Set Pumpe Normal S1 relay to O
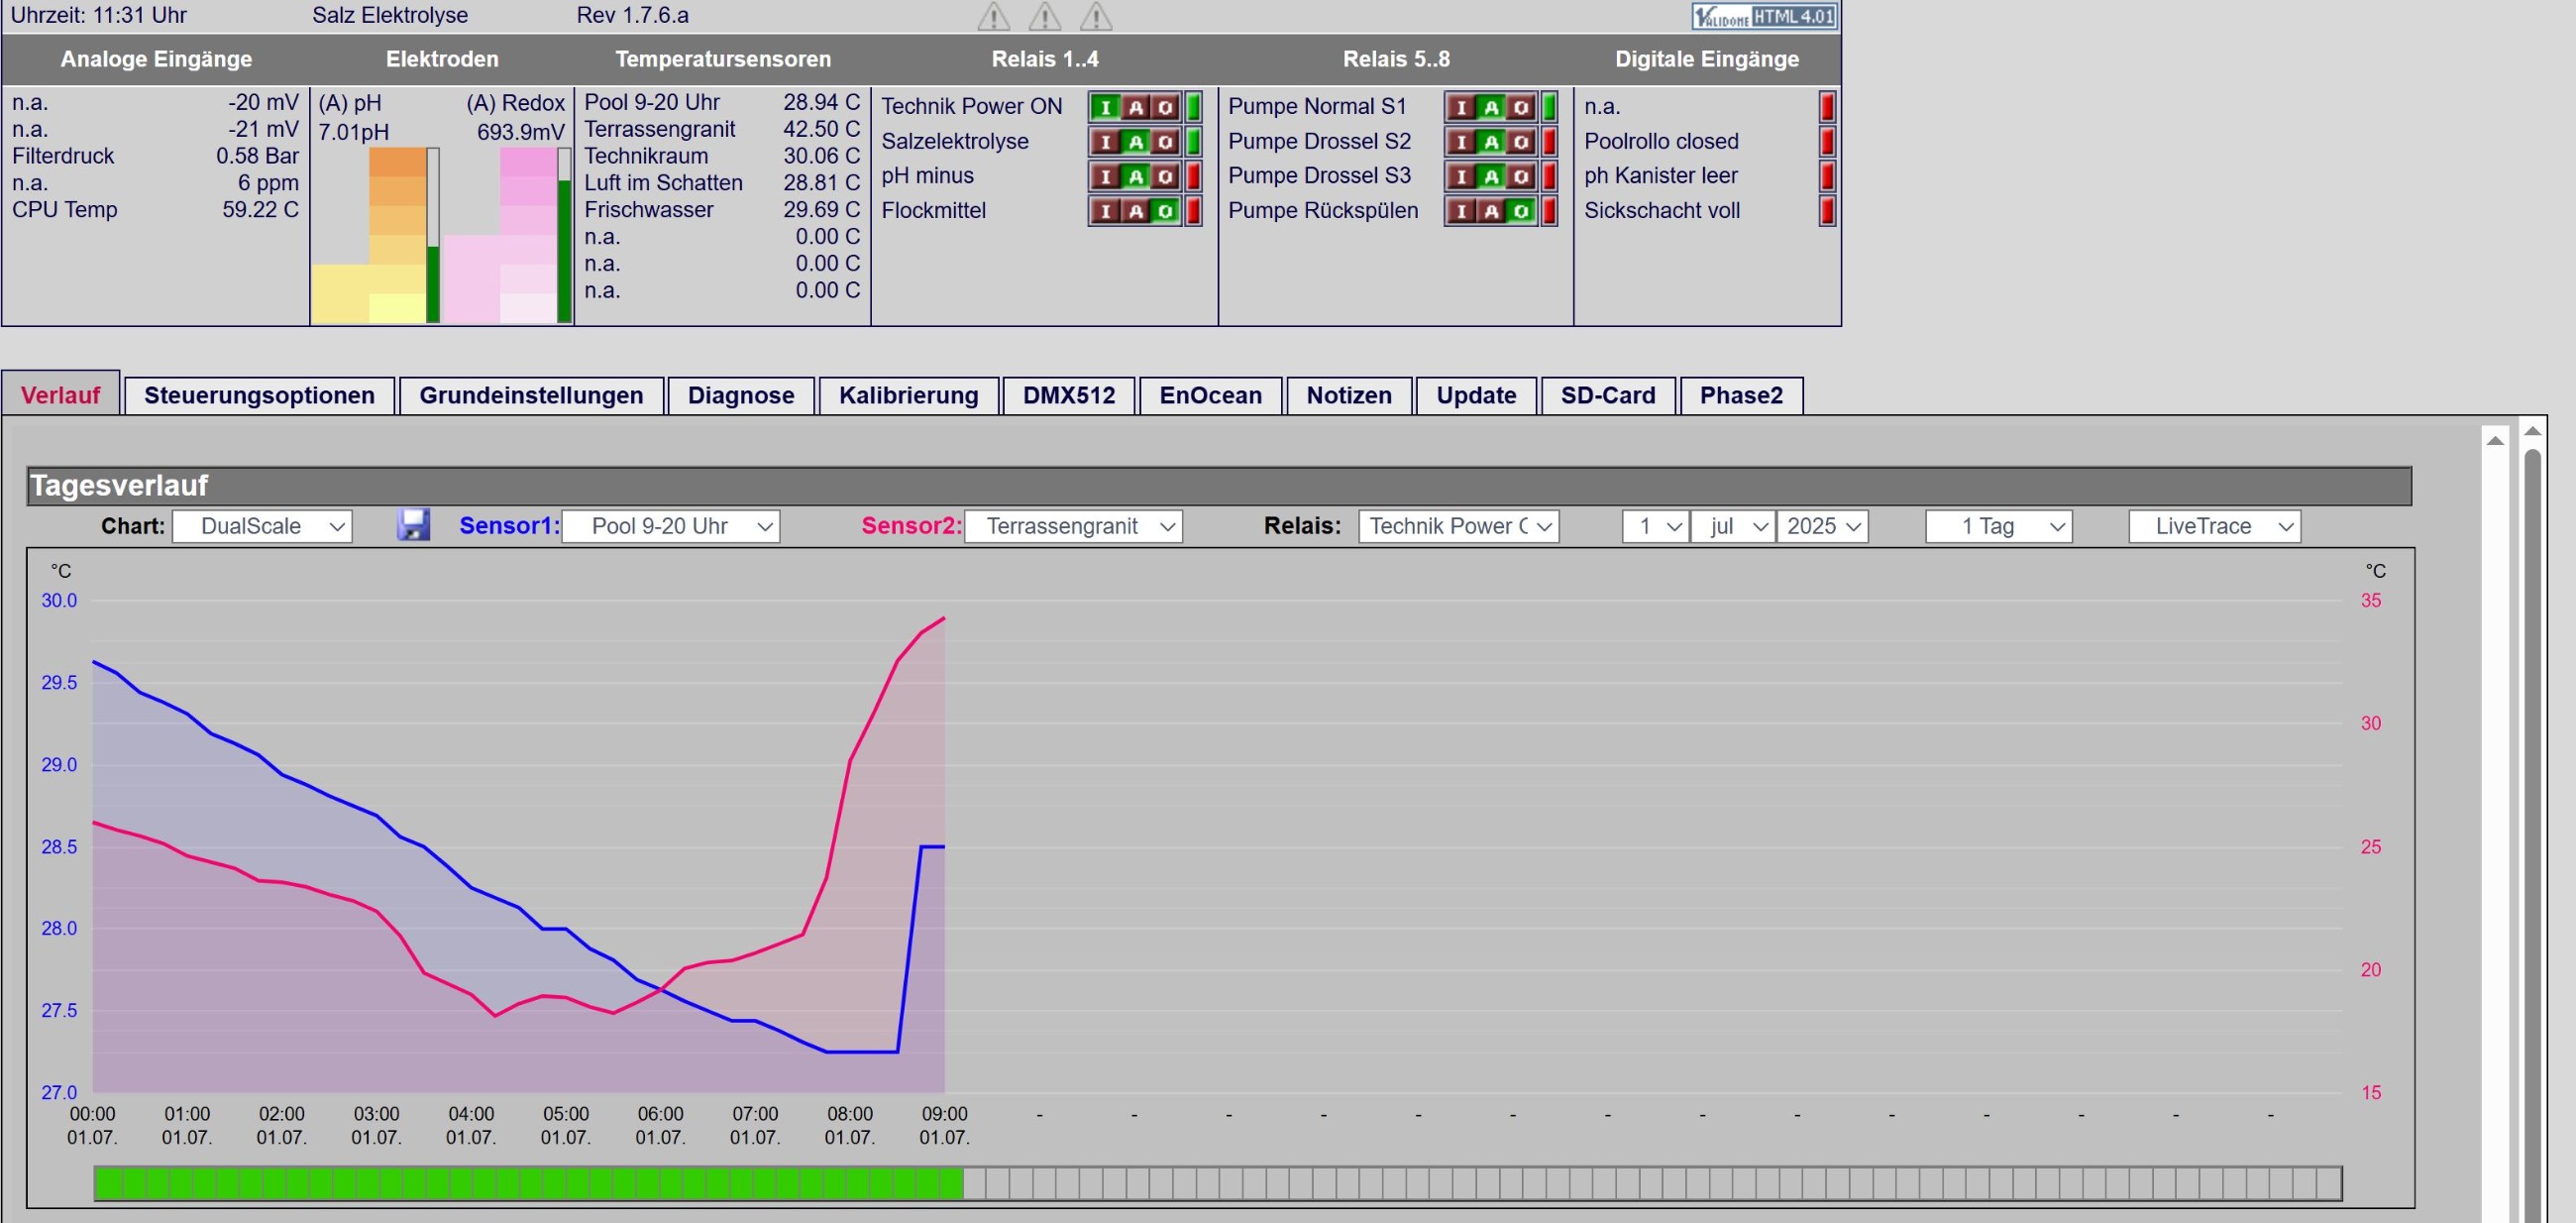The width and height of the screenshot is (2576, 1223). 1521,107
